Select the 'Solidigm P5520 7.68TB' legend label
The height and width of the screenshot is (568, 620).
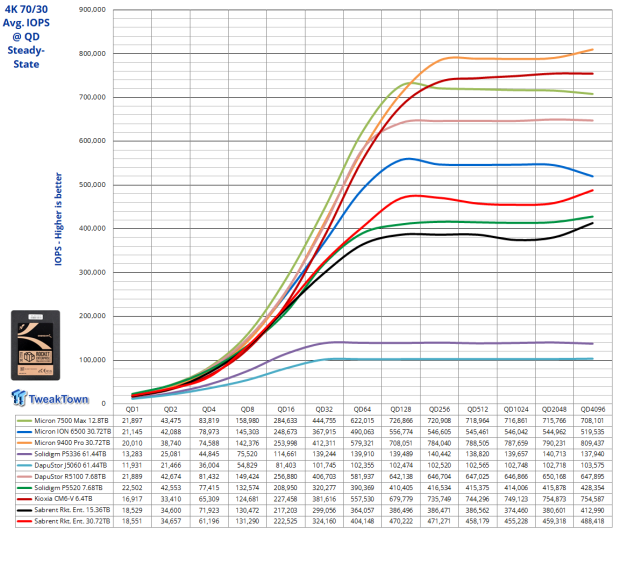68,488
